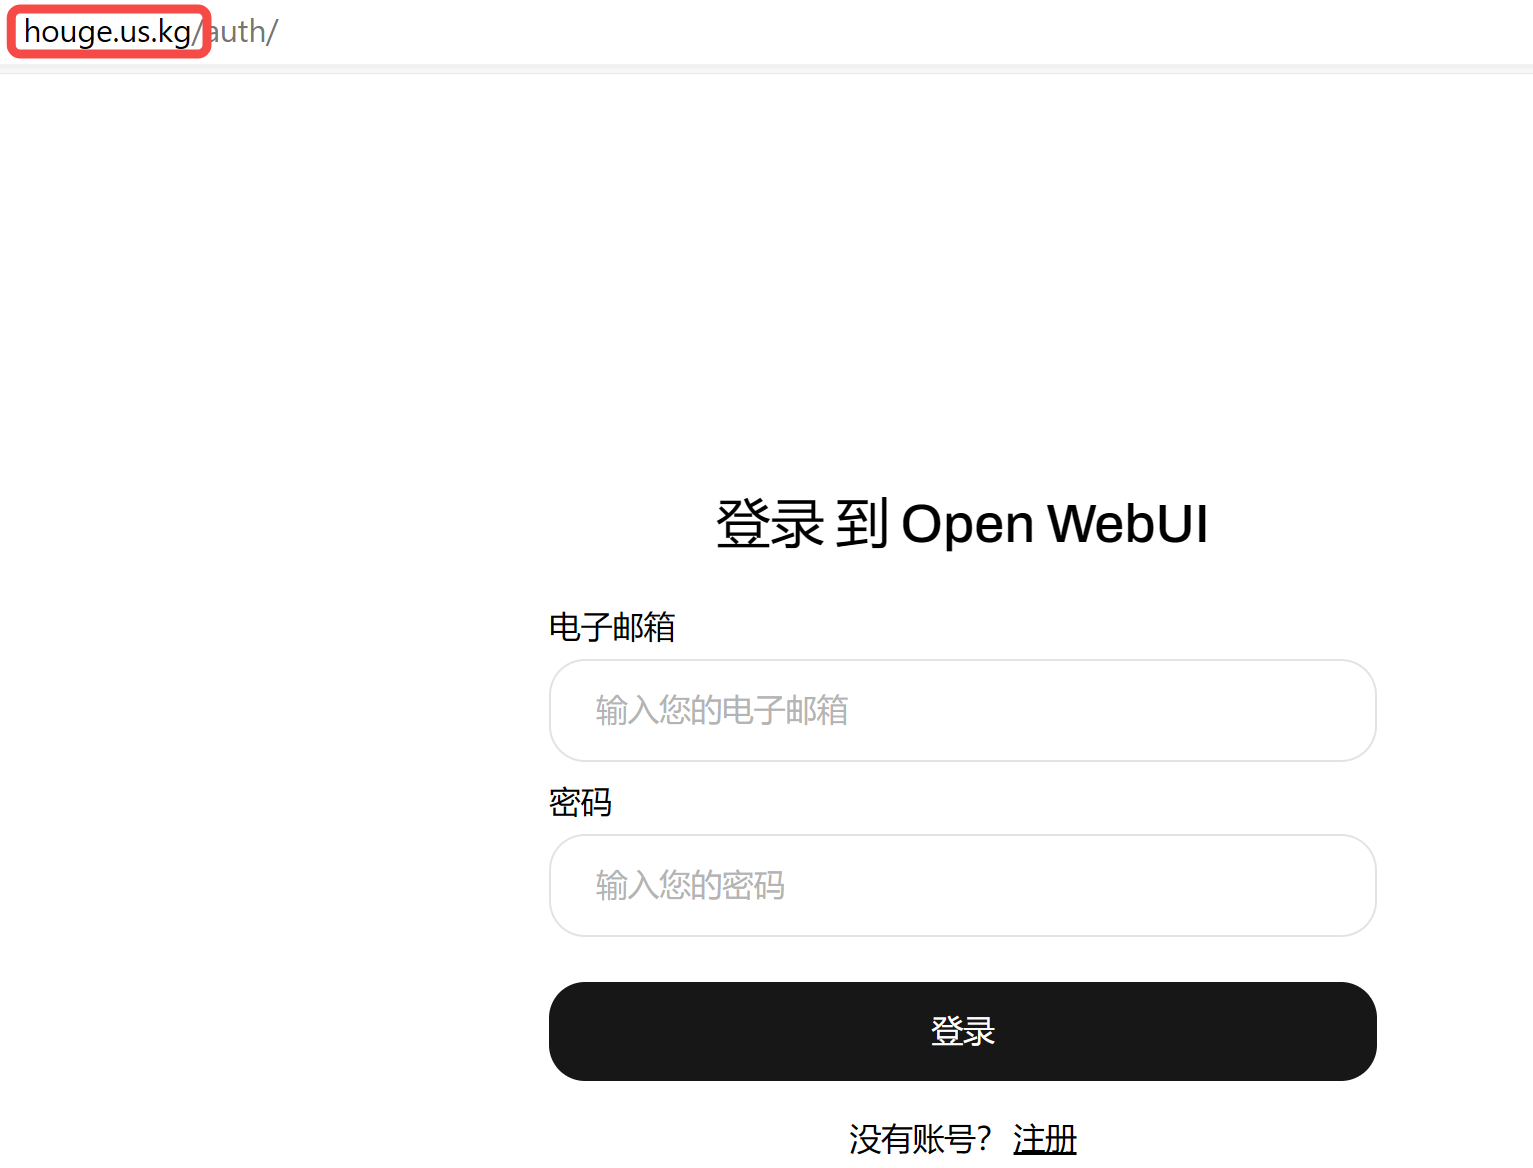Click the left edge of login button
1533x1168 pixels.
(575, 1031)
